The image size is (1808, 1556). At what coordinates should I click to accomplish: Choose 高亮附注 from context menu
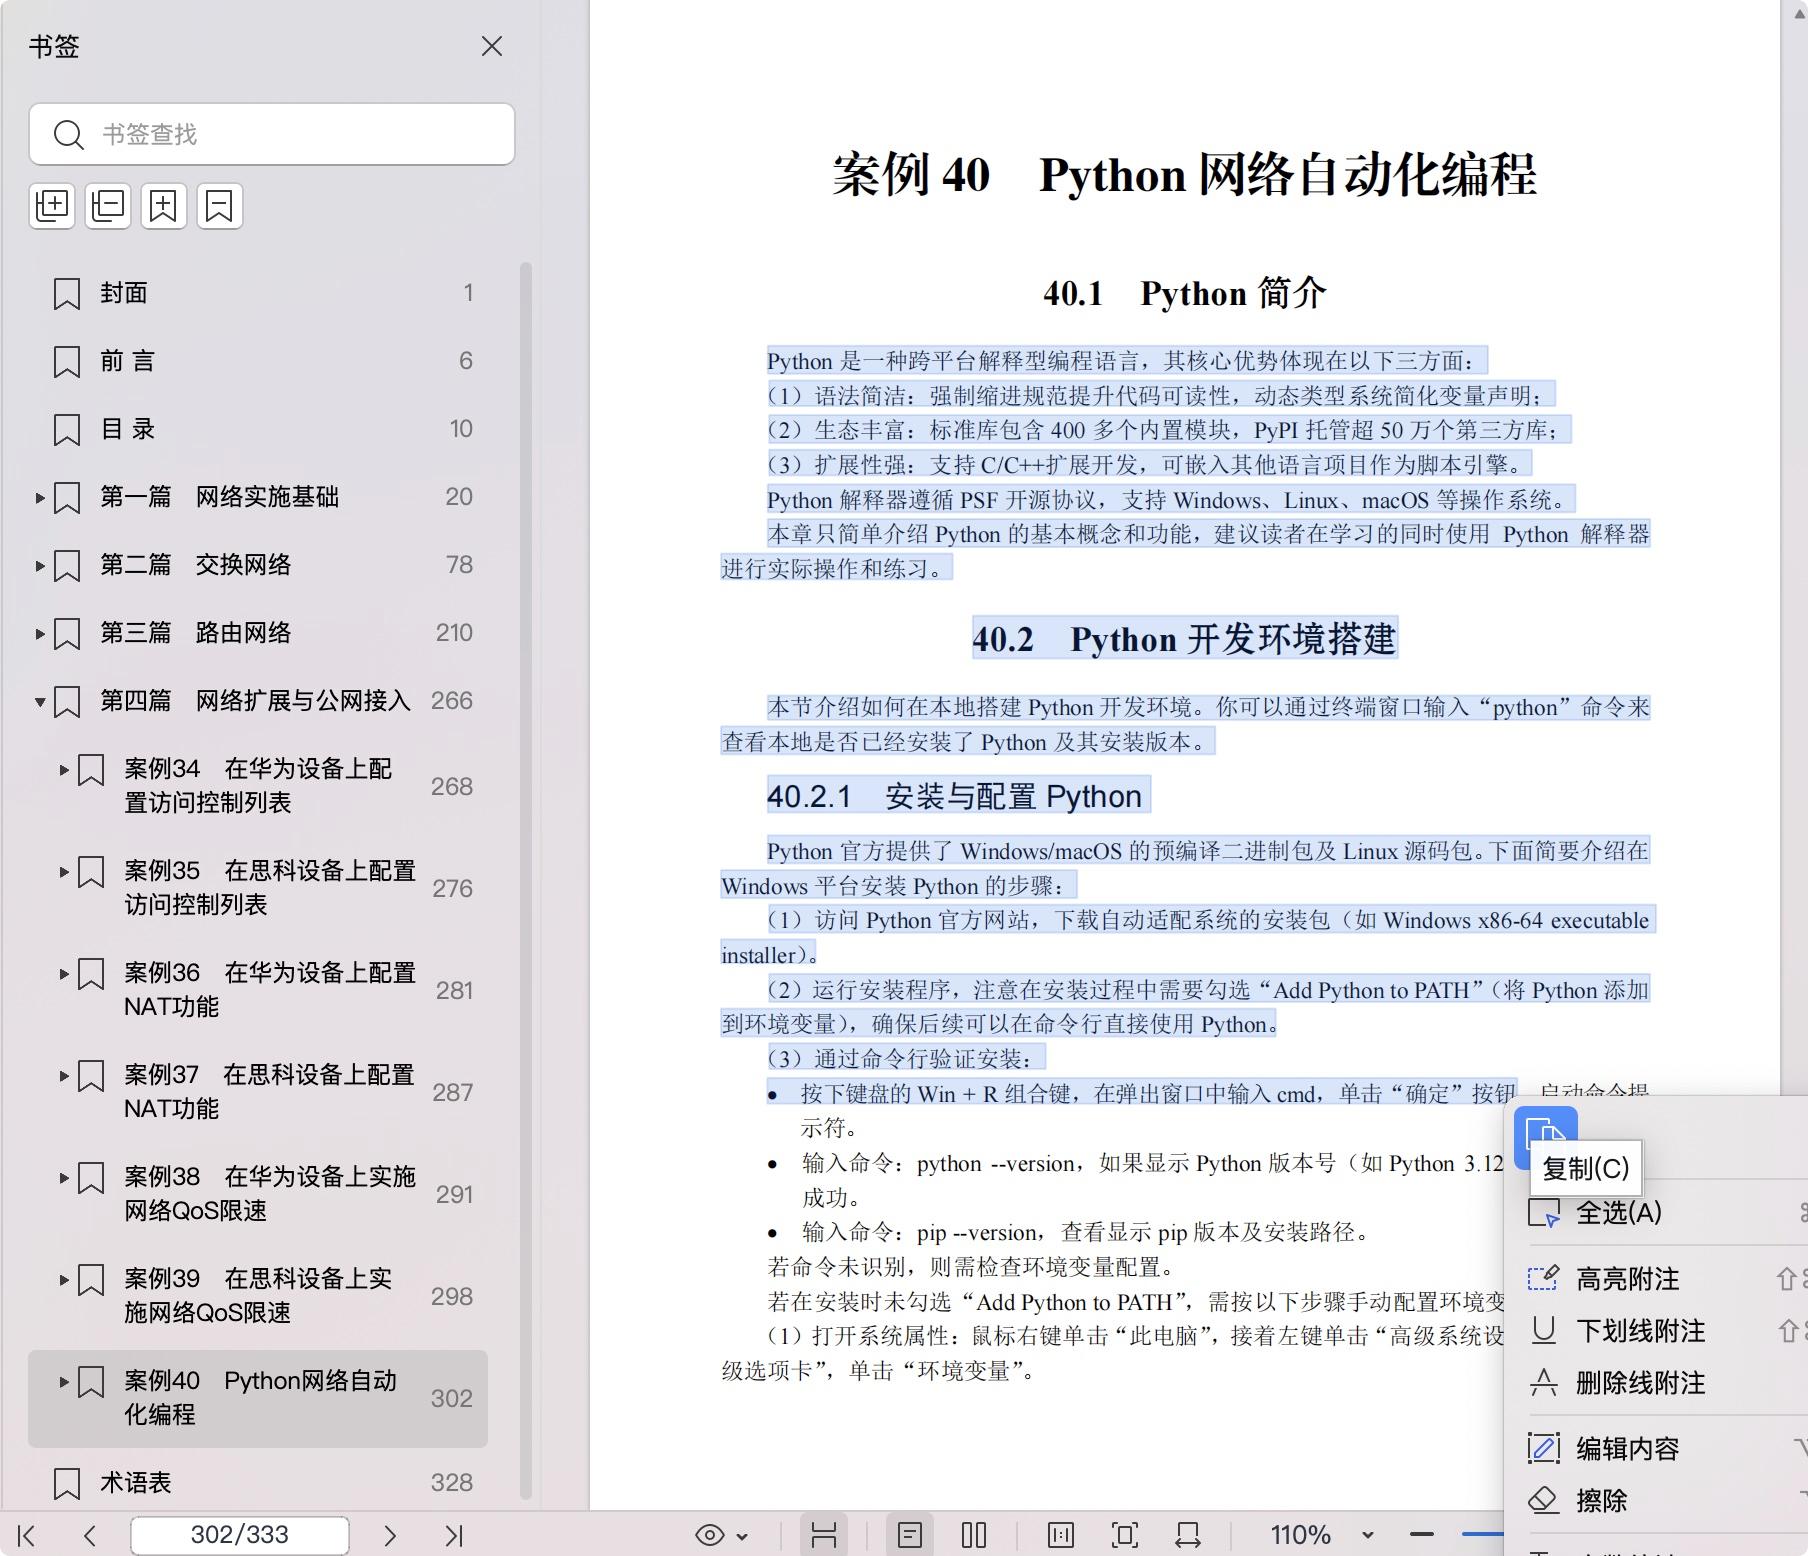[x=1627, y=1279]
